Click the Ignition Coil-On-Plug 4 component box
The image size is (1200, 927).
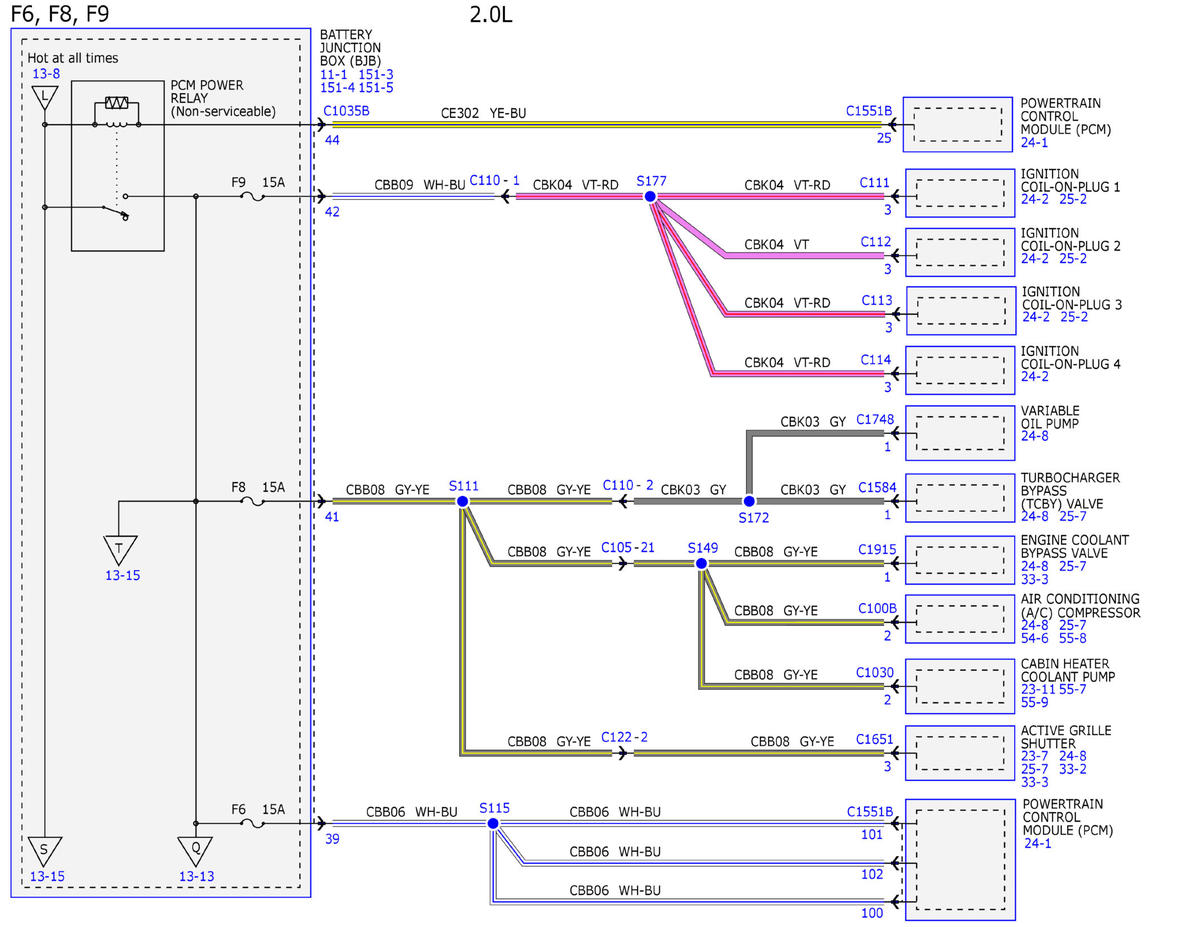pyautogui.click(x=960, y=370)
